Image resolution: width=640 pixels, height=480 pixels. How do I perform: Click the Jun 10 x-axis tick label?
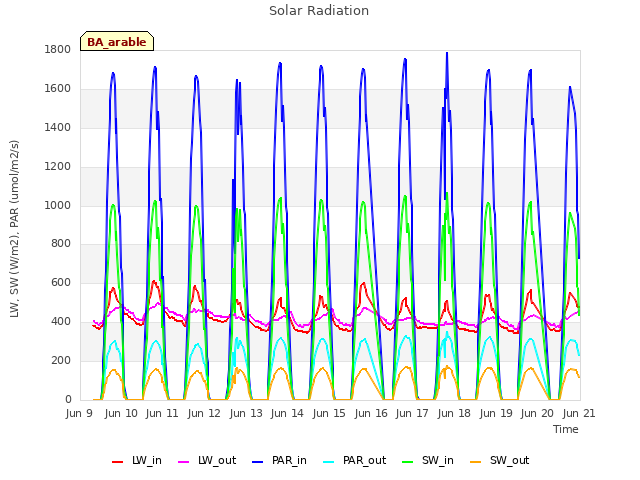(x=121, y=413)
